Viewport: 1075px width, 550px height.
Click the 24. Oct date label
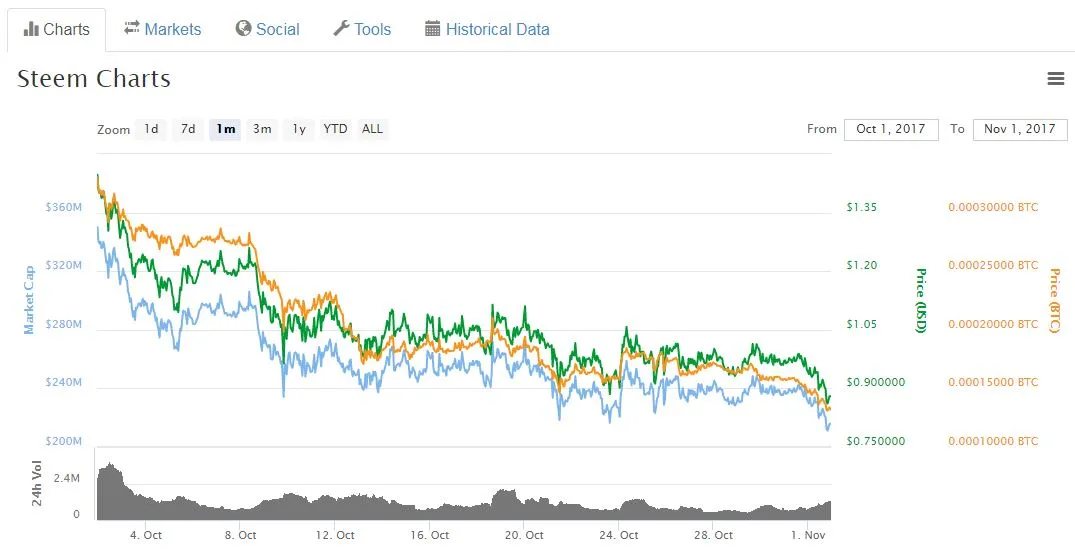pyautogui.click(x=618, y=535)
